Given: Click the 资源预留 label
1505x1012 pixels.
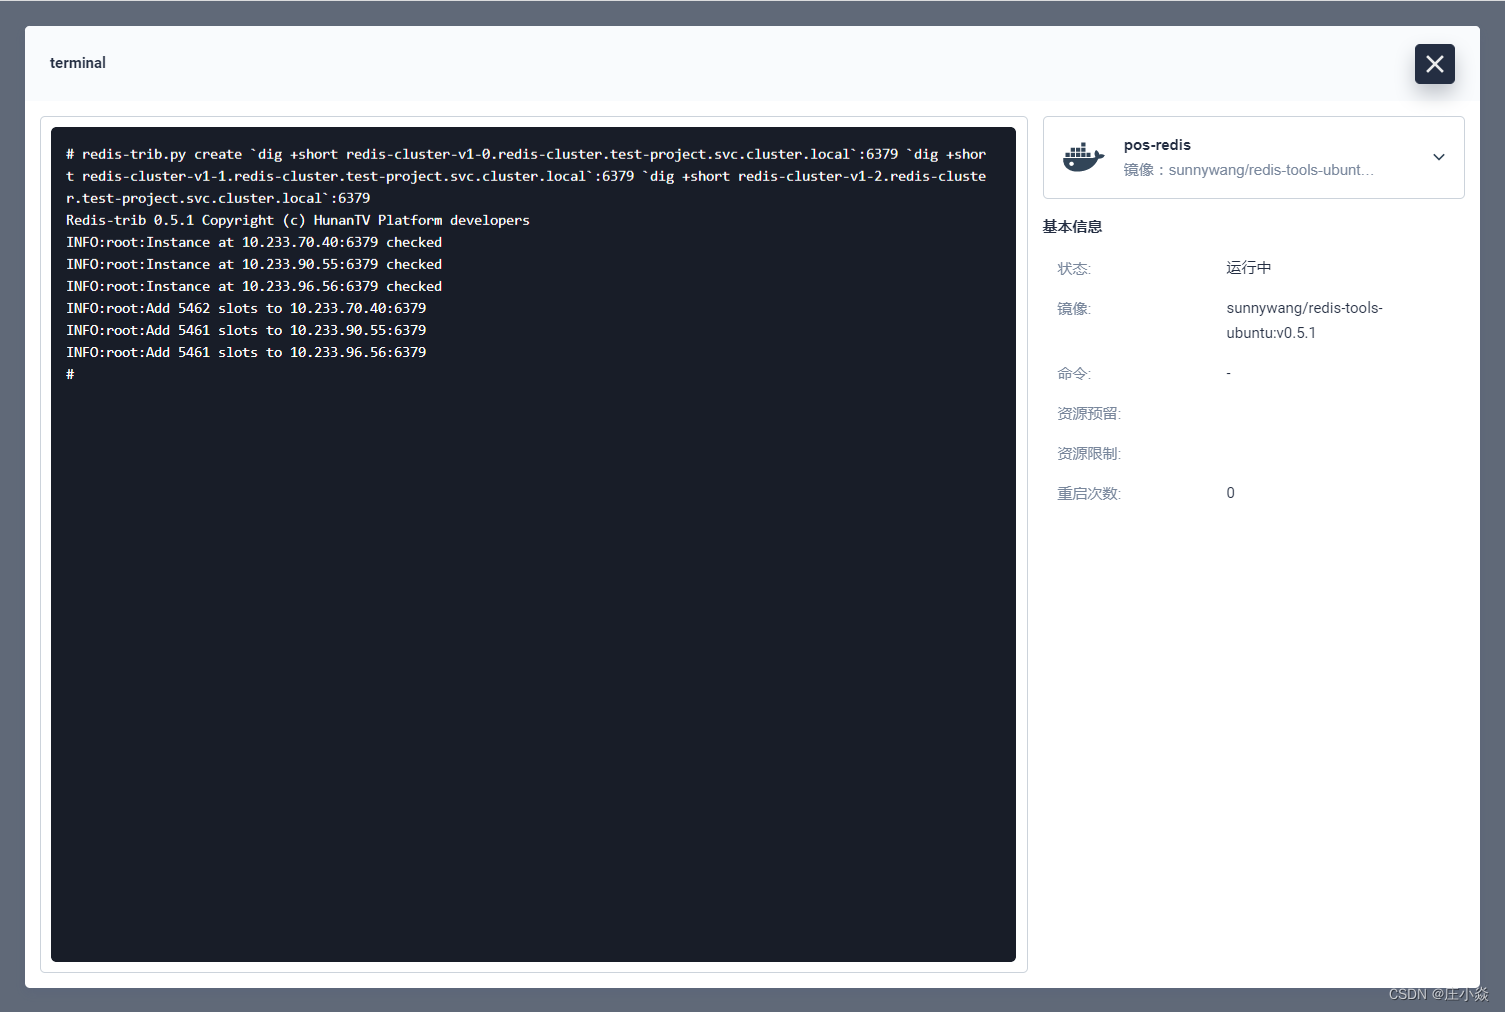Looking at the screenshot, I should pos(1089,414).
